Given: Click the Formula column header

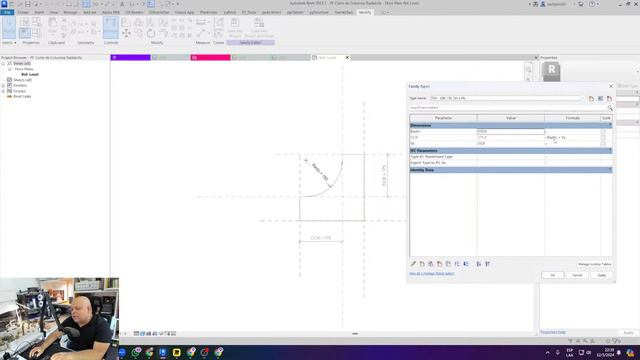Looking at the screenshot, I should click(573, 118).
